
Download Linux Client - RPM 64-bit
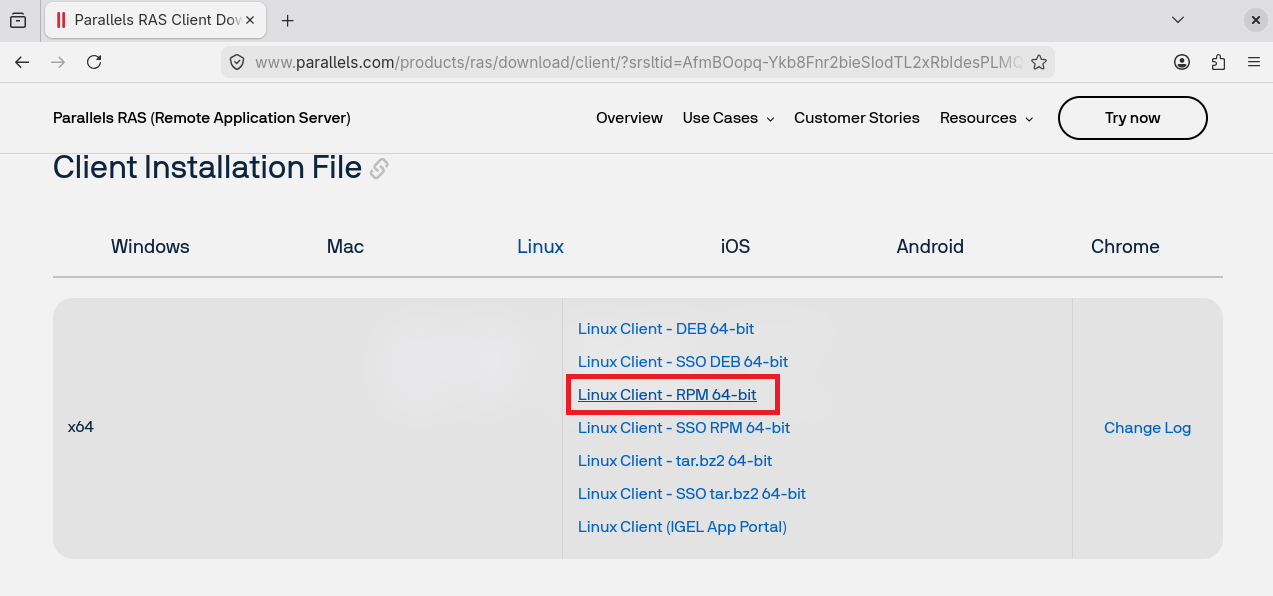667,395
